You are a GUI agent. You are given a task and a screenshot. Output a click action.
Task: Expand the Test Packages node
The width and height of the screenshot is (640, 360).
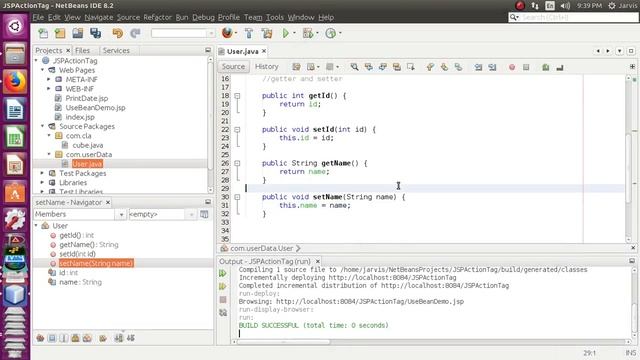[x=42, y=173]
